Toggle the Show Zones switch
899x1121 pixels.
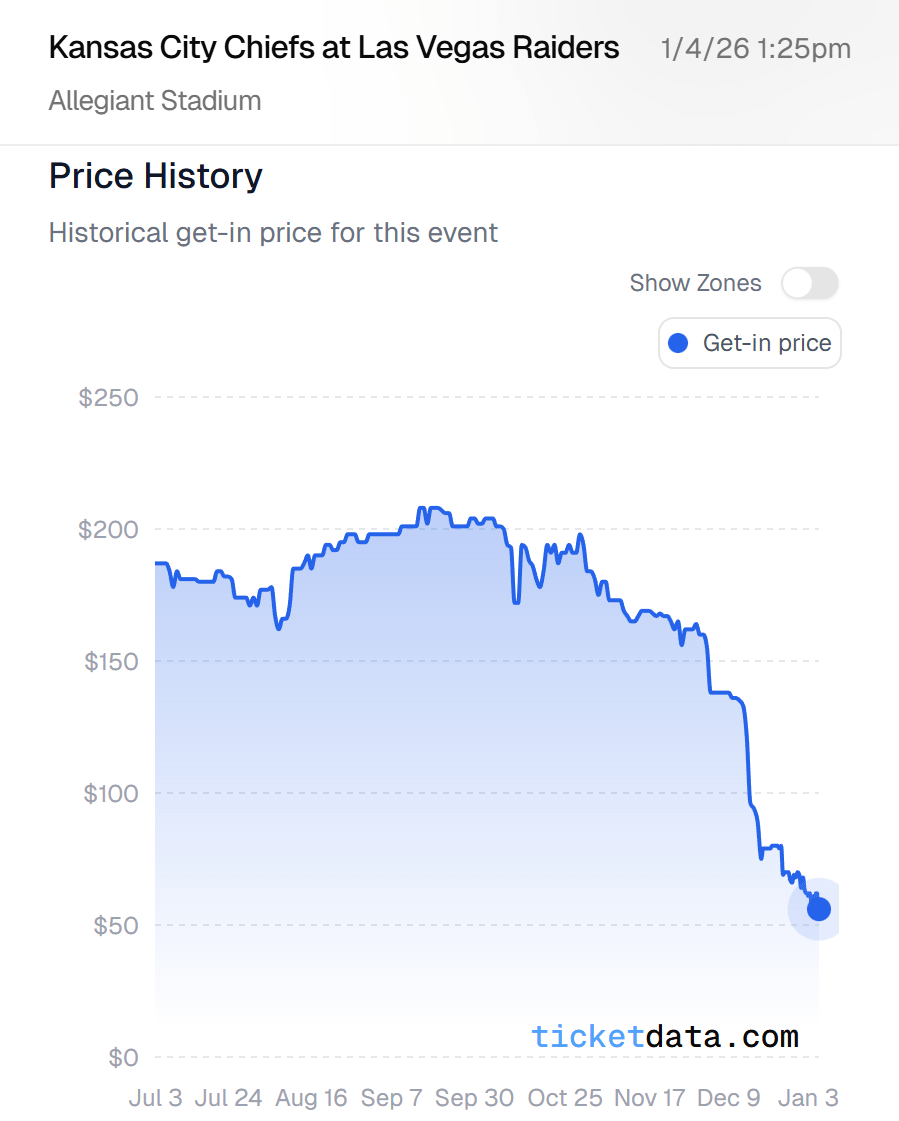pos(809,283)
